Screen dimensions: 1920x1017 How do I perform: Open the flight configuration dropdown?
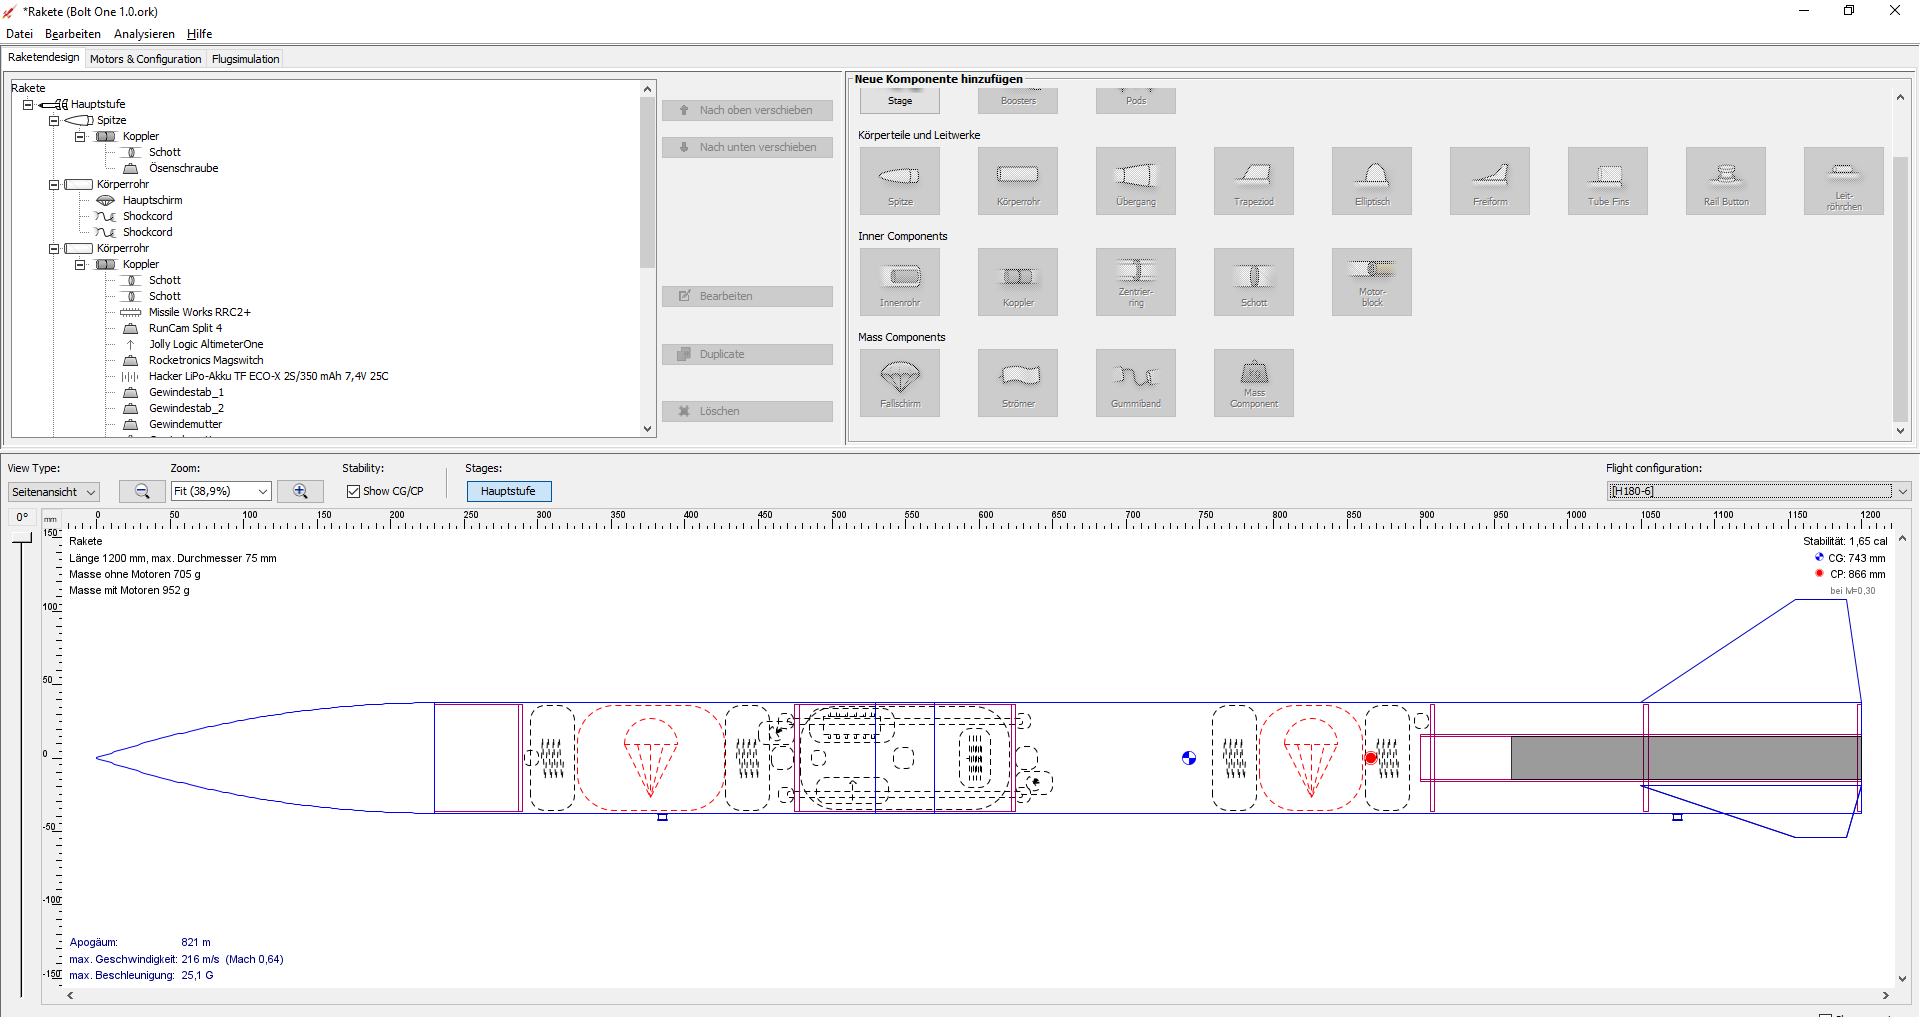coord(1902,491)
